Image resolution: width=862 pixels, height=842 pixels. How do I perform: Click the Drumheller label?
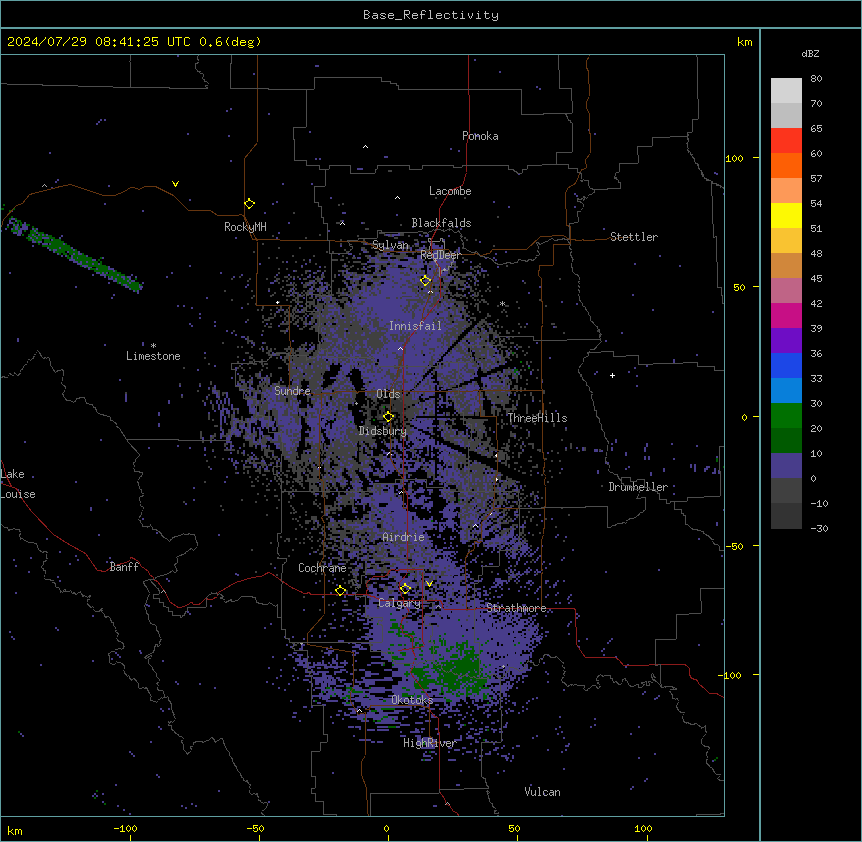pyautogui.click(x=638, y=487)
